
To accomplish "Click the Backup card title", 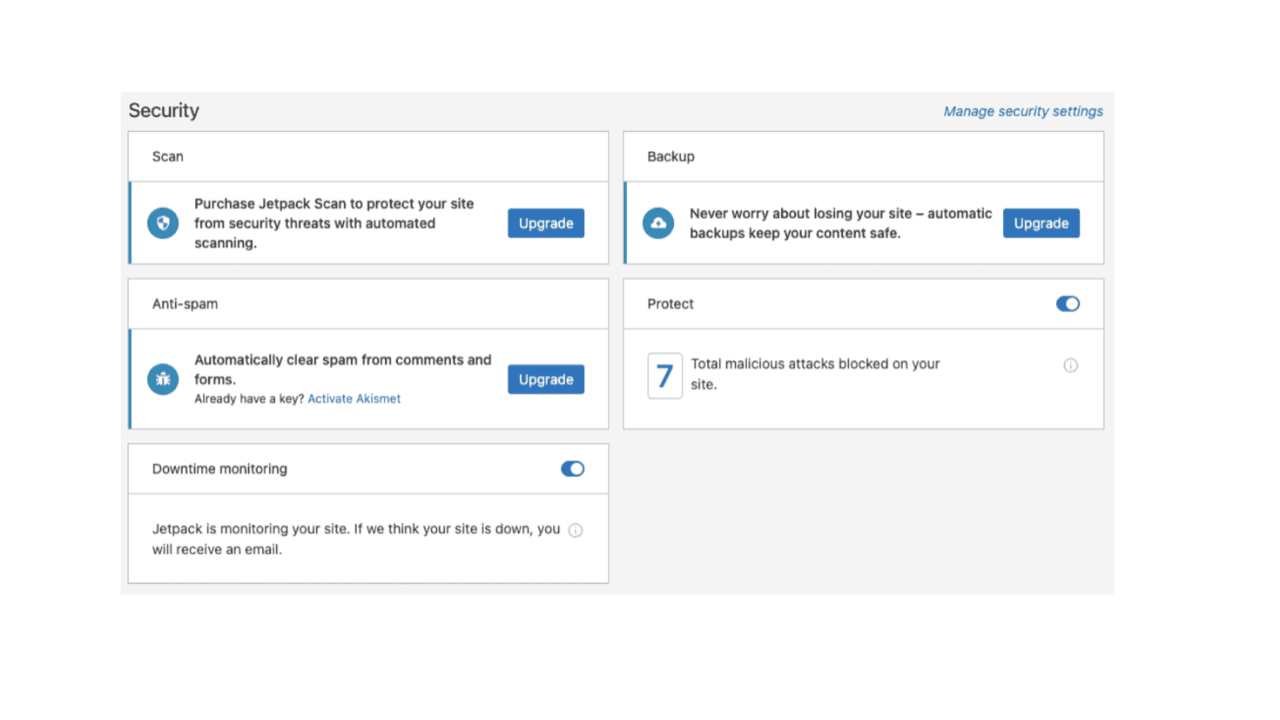I will 671,156.
